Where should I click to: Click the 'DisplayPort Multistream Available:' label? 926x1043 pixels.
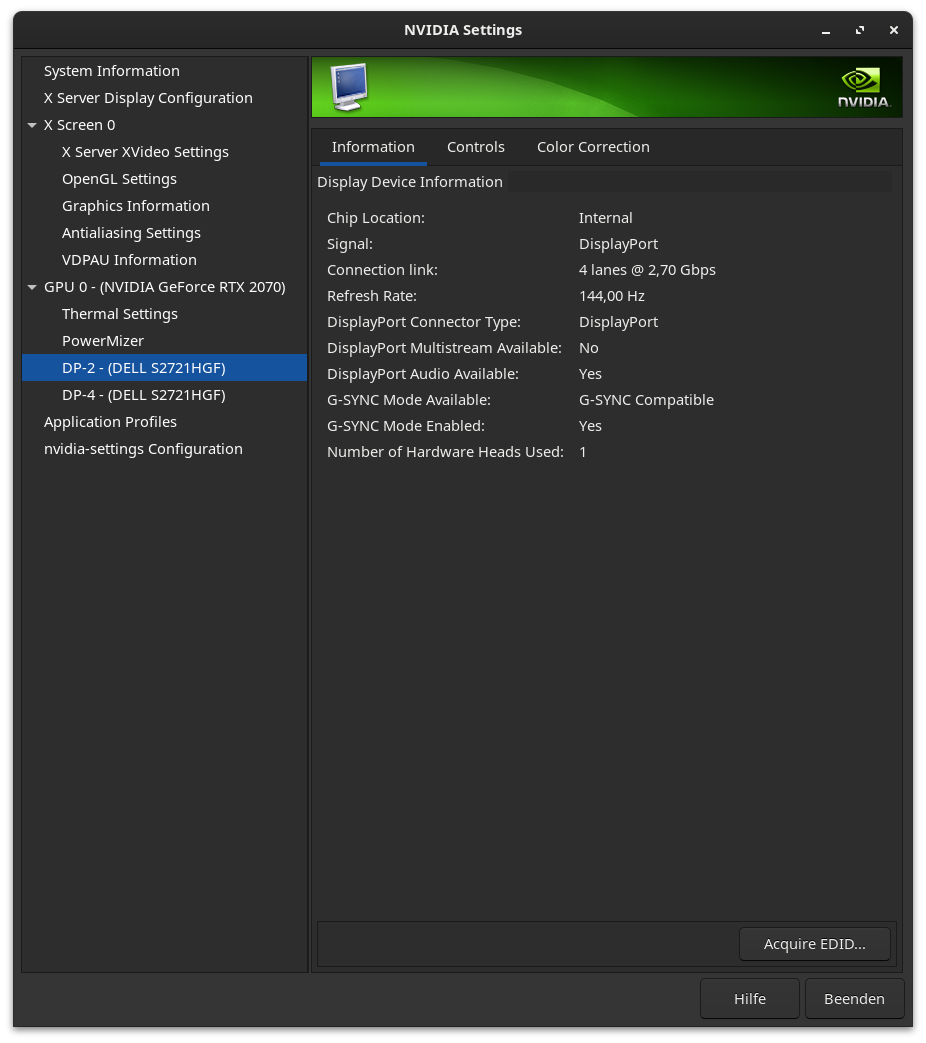tap(444, 348)
